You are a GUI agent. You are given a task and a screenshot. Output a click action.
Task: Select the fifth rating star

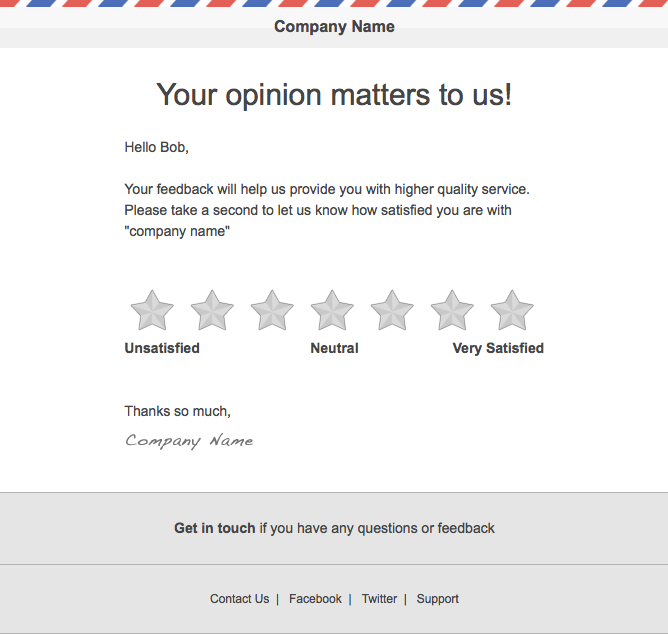[392, 310]
